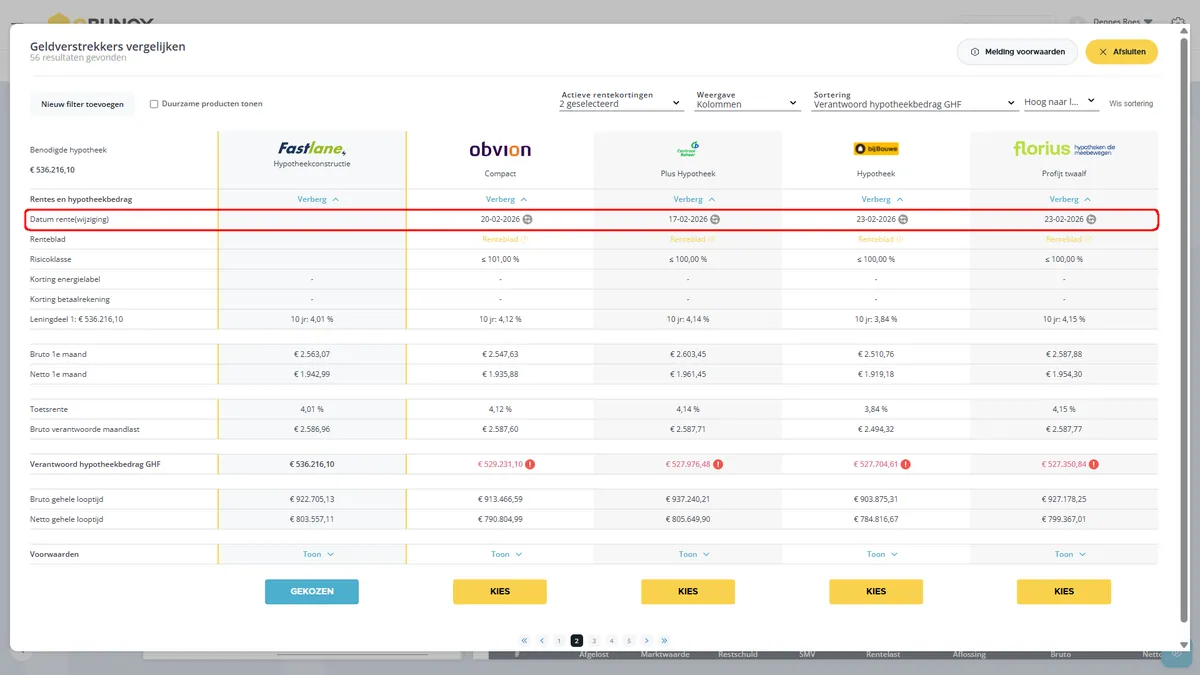Screen dimensions: 1200x675
Task: Collapse the Obvion column with Verberg
Action: pos(506,199)
